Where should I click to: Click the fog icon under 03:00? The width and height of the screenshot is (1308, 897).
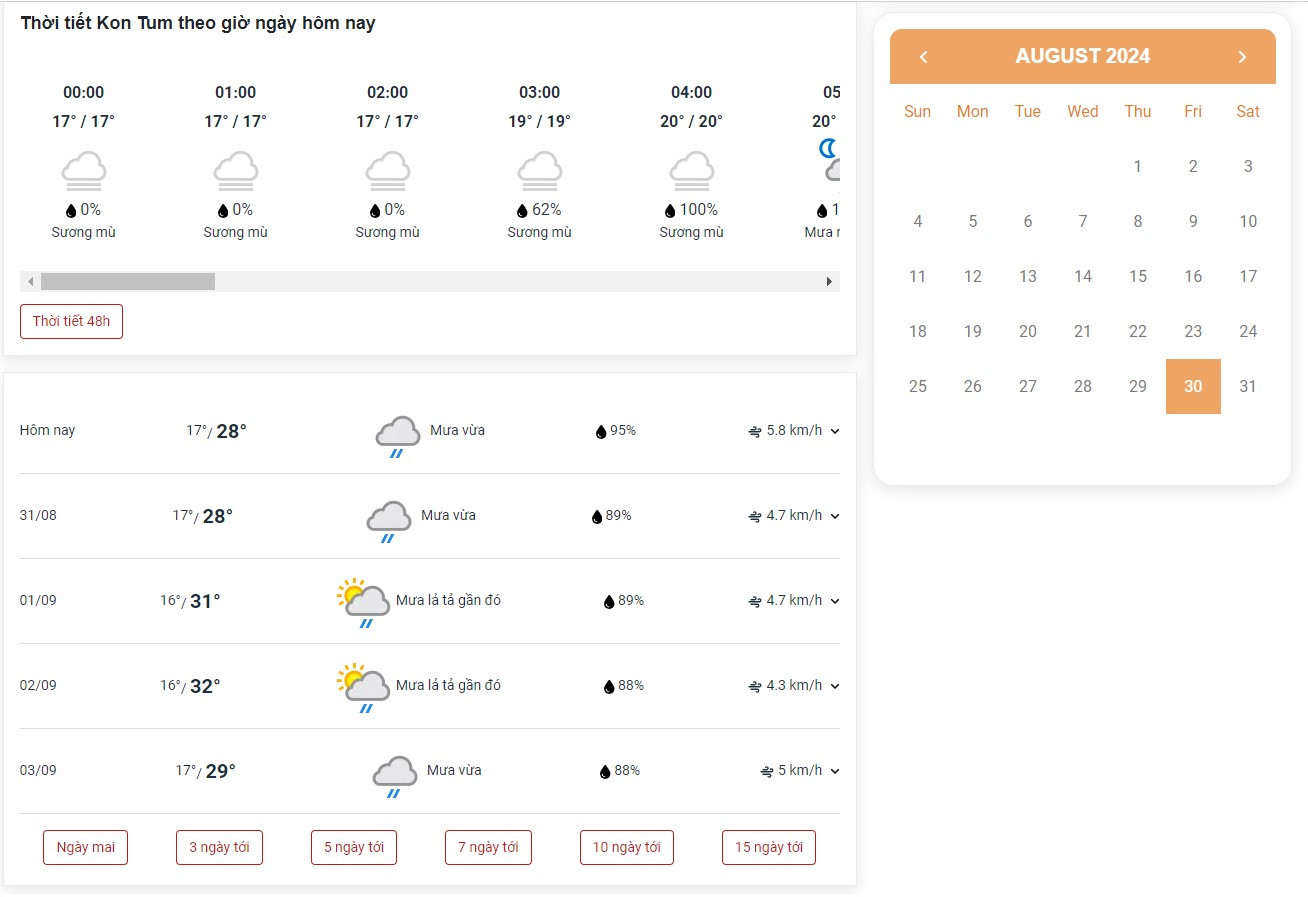[540, 170]
